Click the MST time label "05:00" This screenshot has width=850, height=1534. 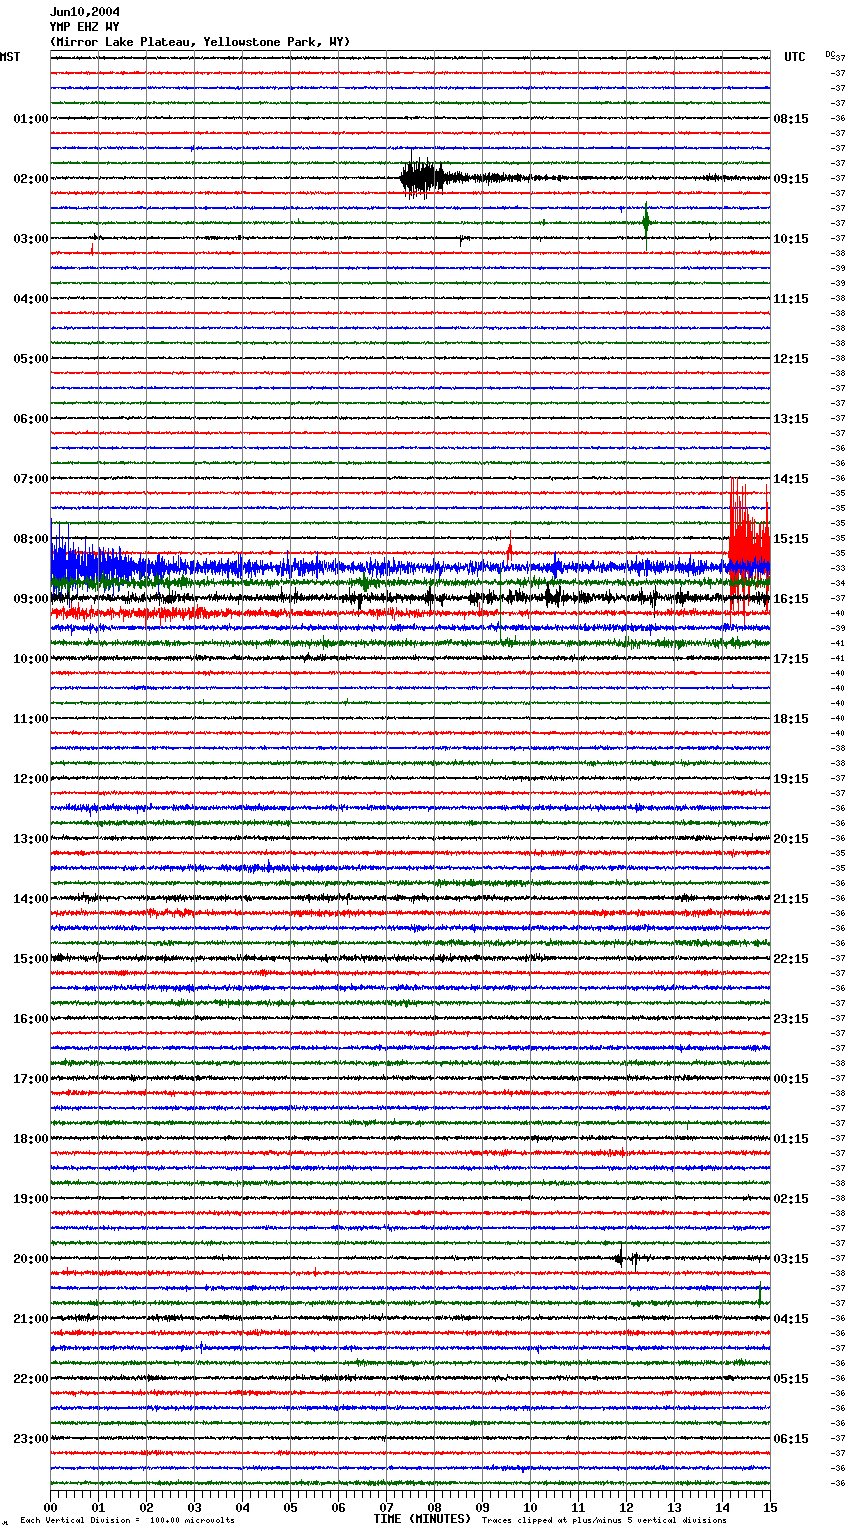point(31,359)
